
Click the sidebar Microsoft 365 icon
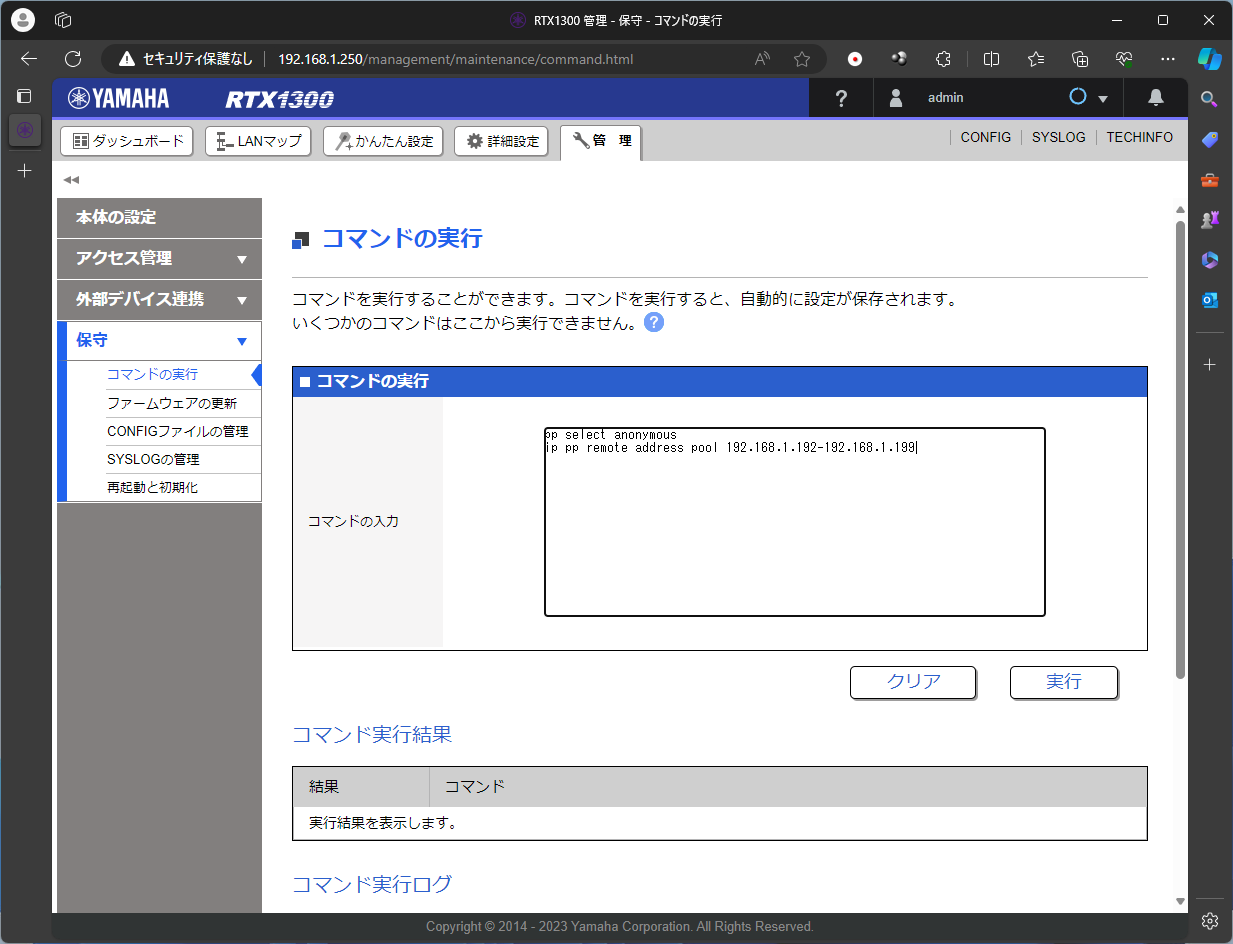pos(1209,260)
